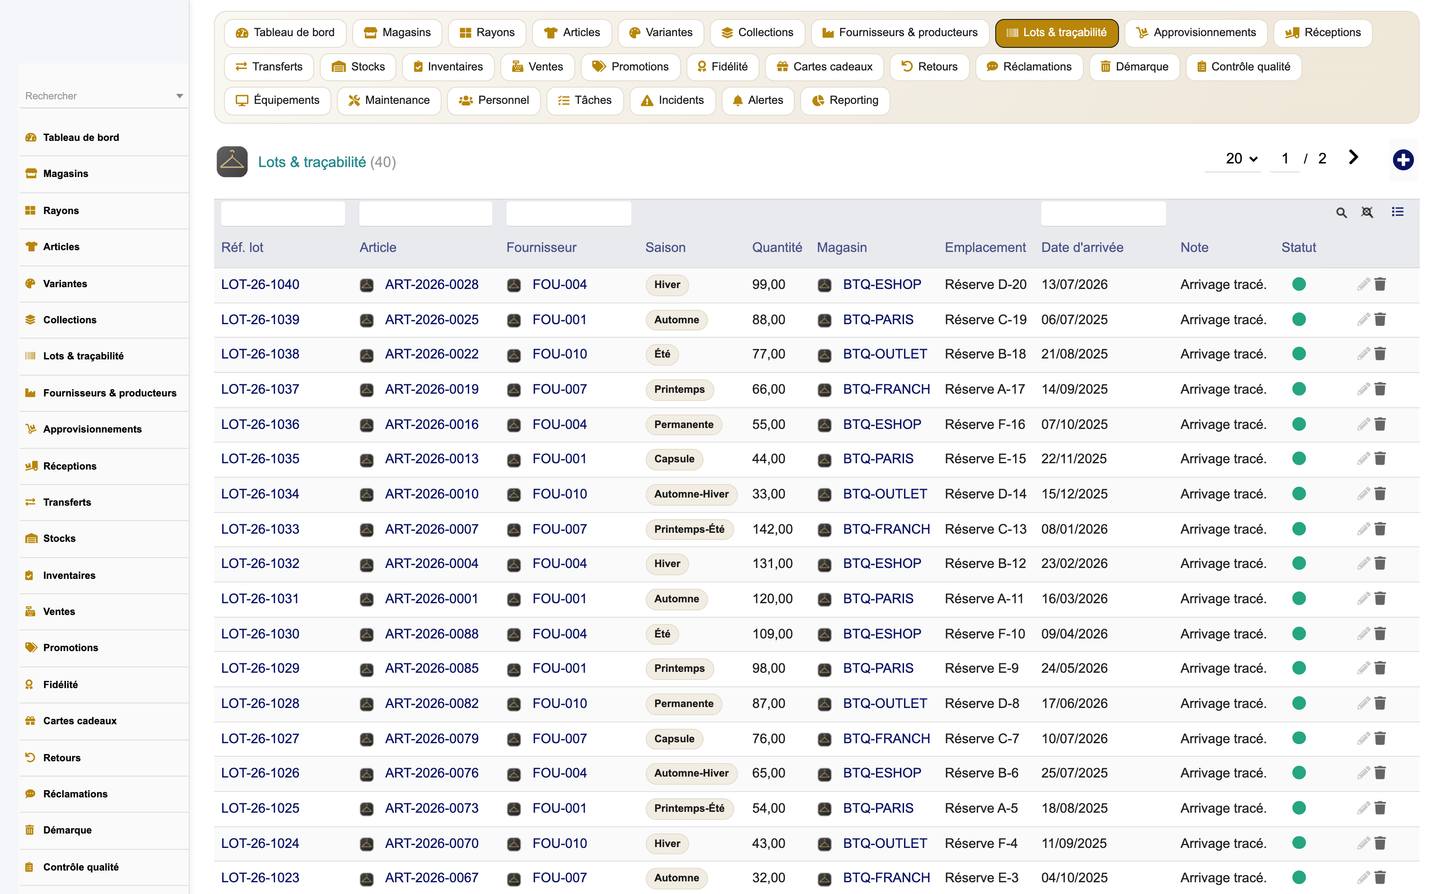1445x894 pixels.
Task: Open lot link LOT-26-1036
Action: point(260,424)
